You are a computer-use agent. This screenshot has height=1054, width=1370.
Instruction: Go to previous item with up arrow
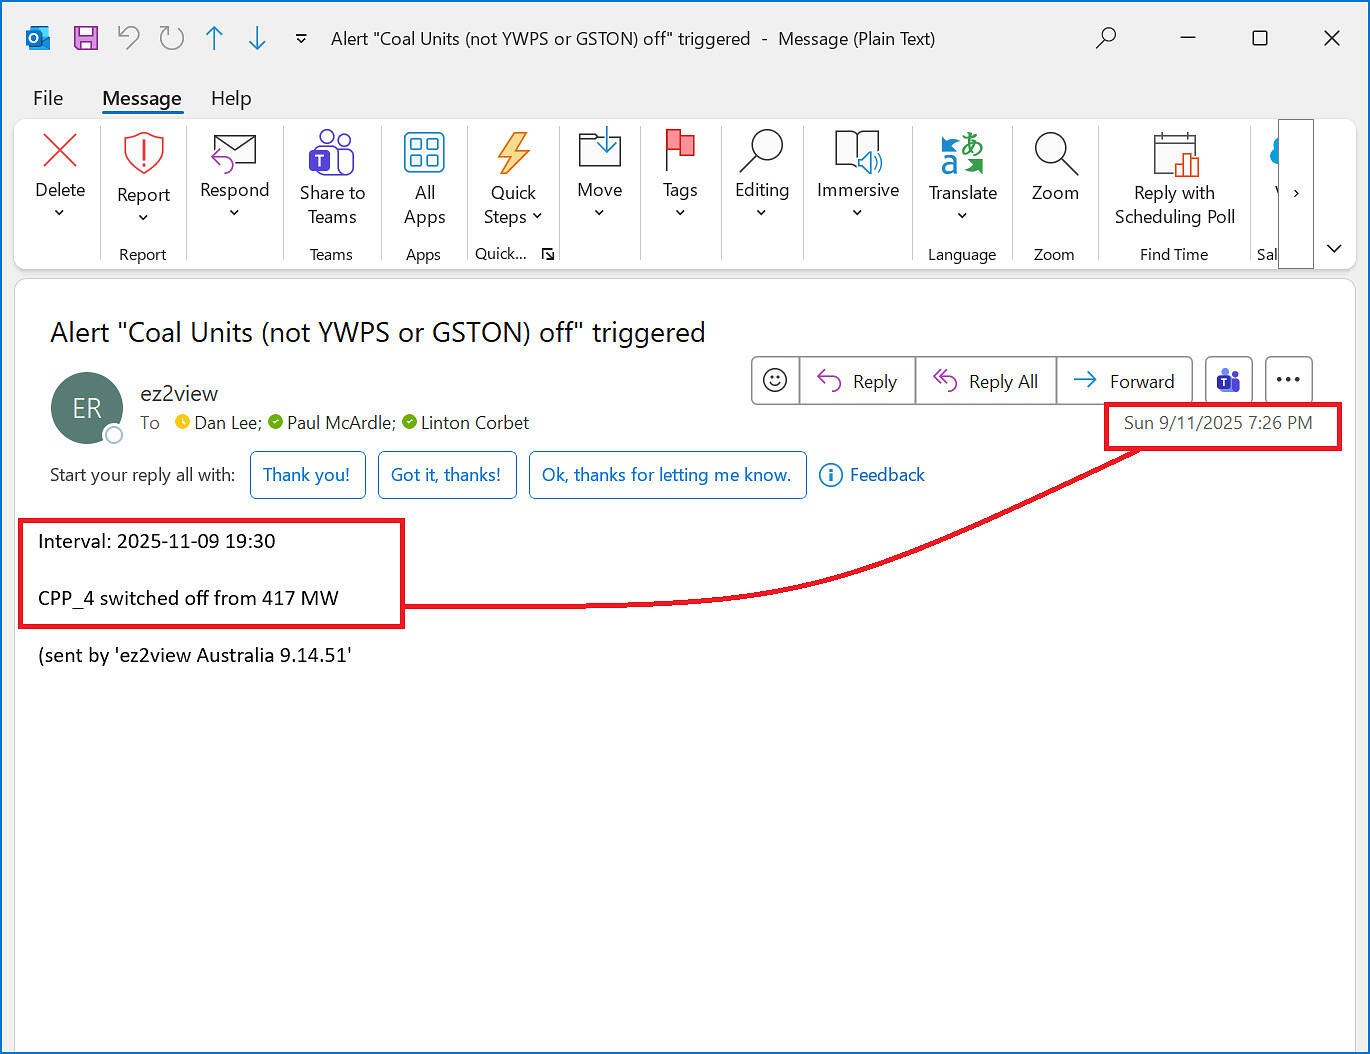(x=214, y=38)
